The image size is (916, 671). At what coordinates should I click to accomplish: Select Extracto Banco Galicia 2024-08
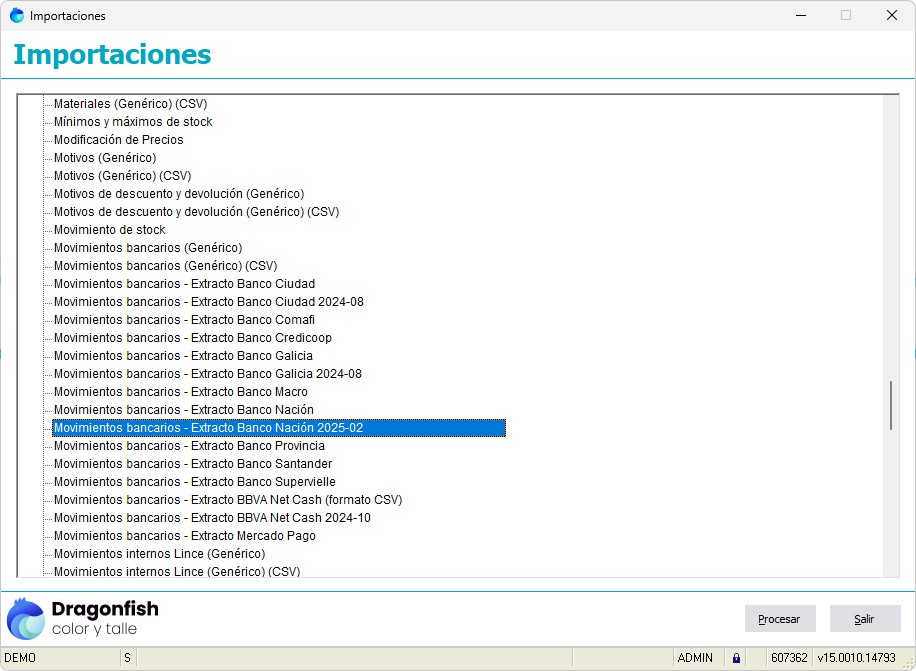coord(207,374)
